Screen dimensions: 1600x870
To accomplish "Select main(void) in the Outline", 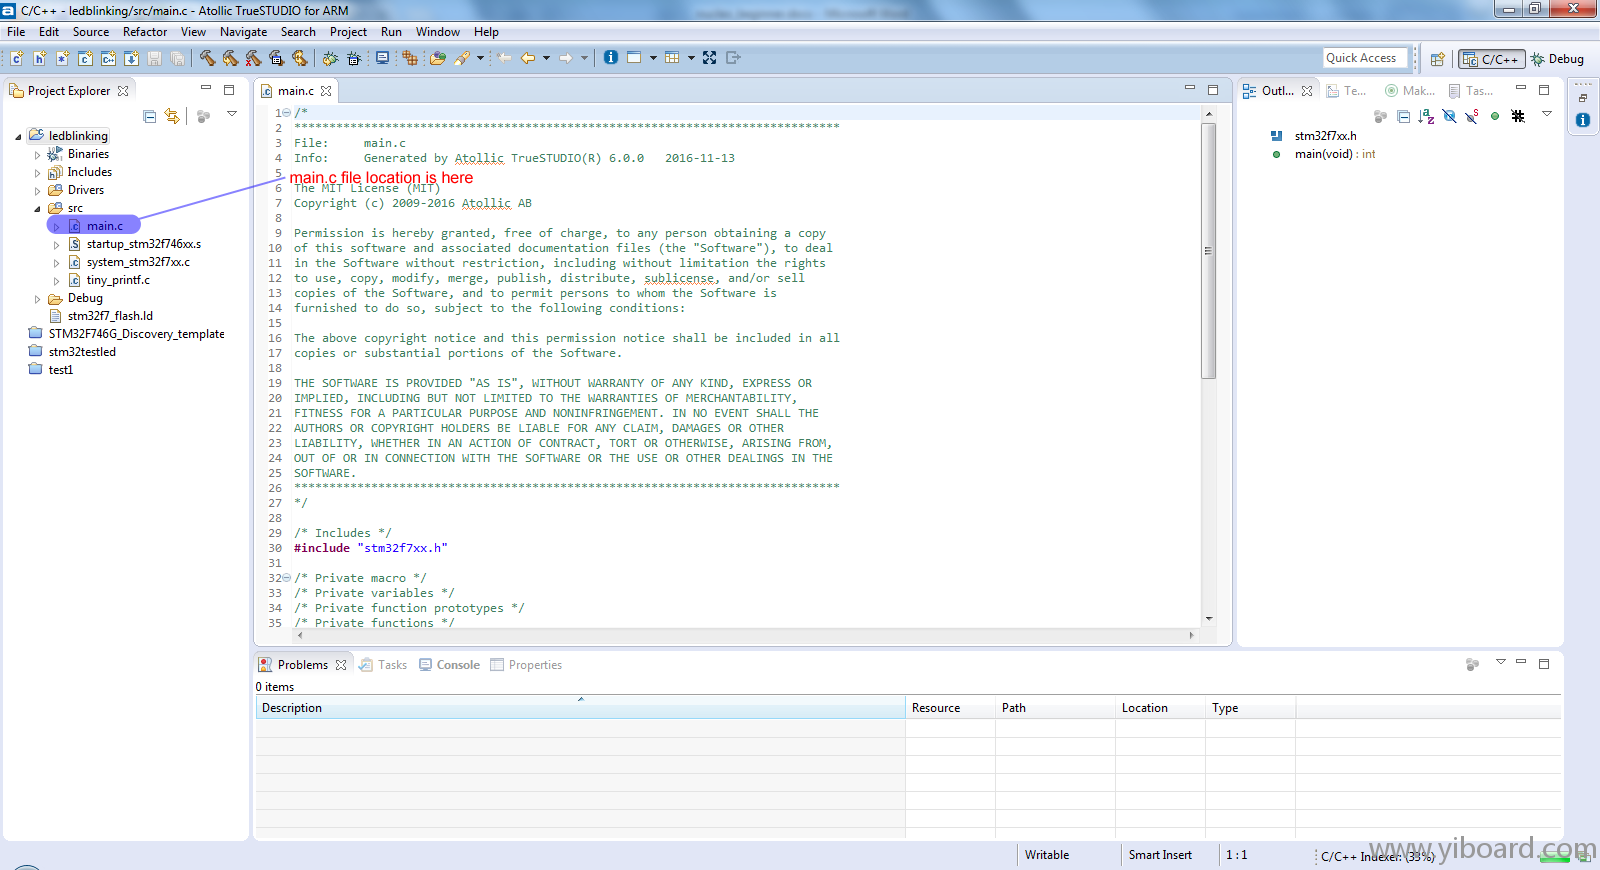I will tap(1334, 154).
